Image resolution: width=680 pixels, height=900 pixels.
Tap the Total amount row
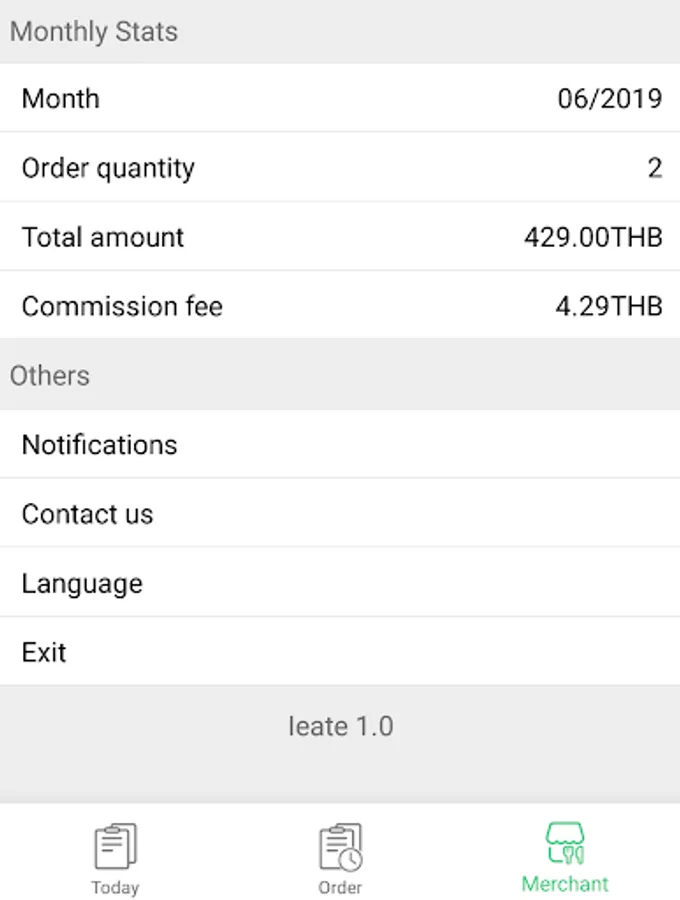(x=340, y=236)
